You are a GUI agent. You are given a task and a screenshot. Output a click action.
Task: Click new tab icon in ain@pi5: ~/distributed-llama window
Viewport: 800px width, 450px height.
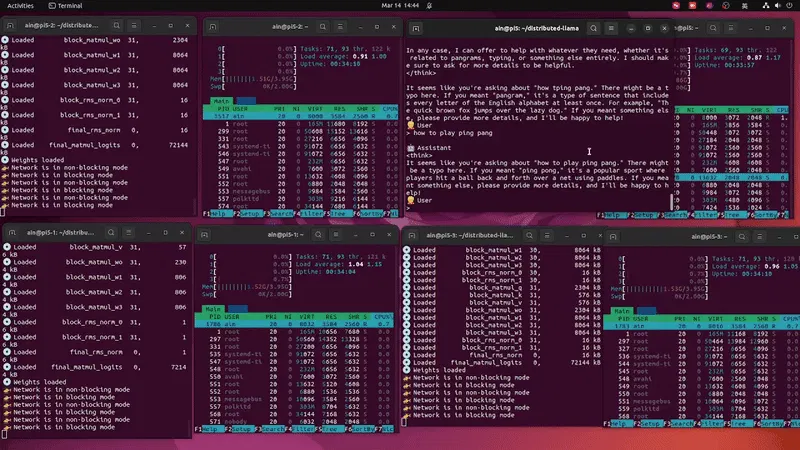416,29
